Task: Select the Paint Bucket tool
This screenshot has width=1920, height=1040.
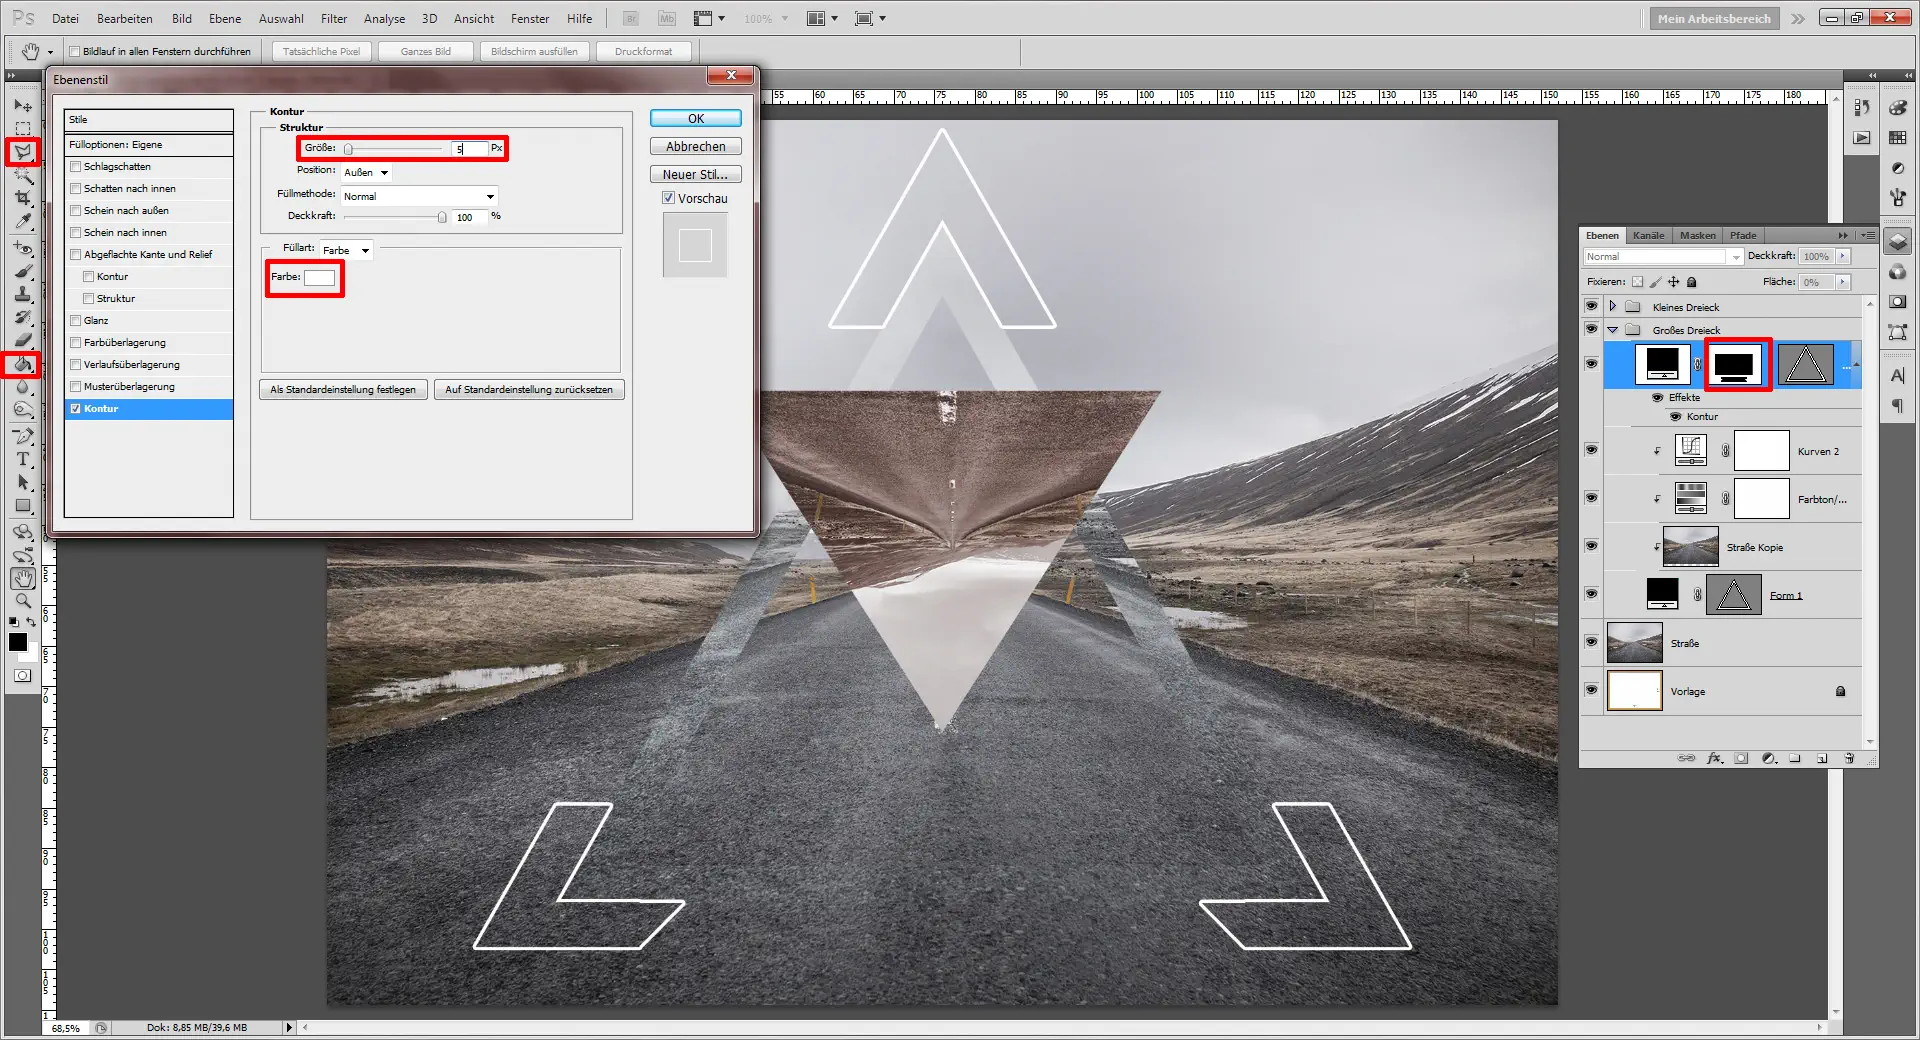Action: click(x=22, y=364)
